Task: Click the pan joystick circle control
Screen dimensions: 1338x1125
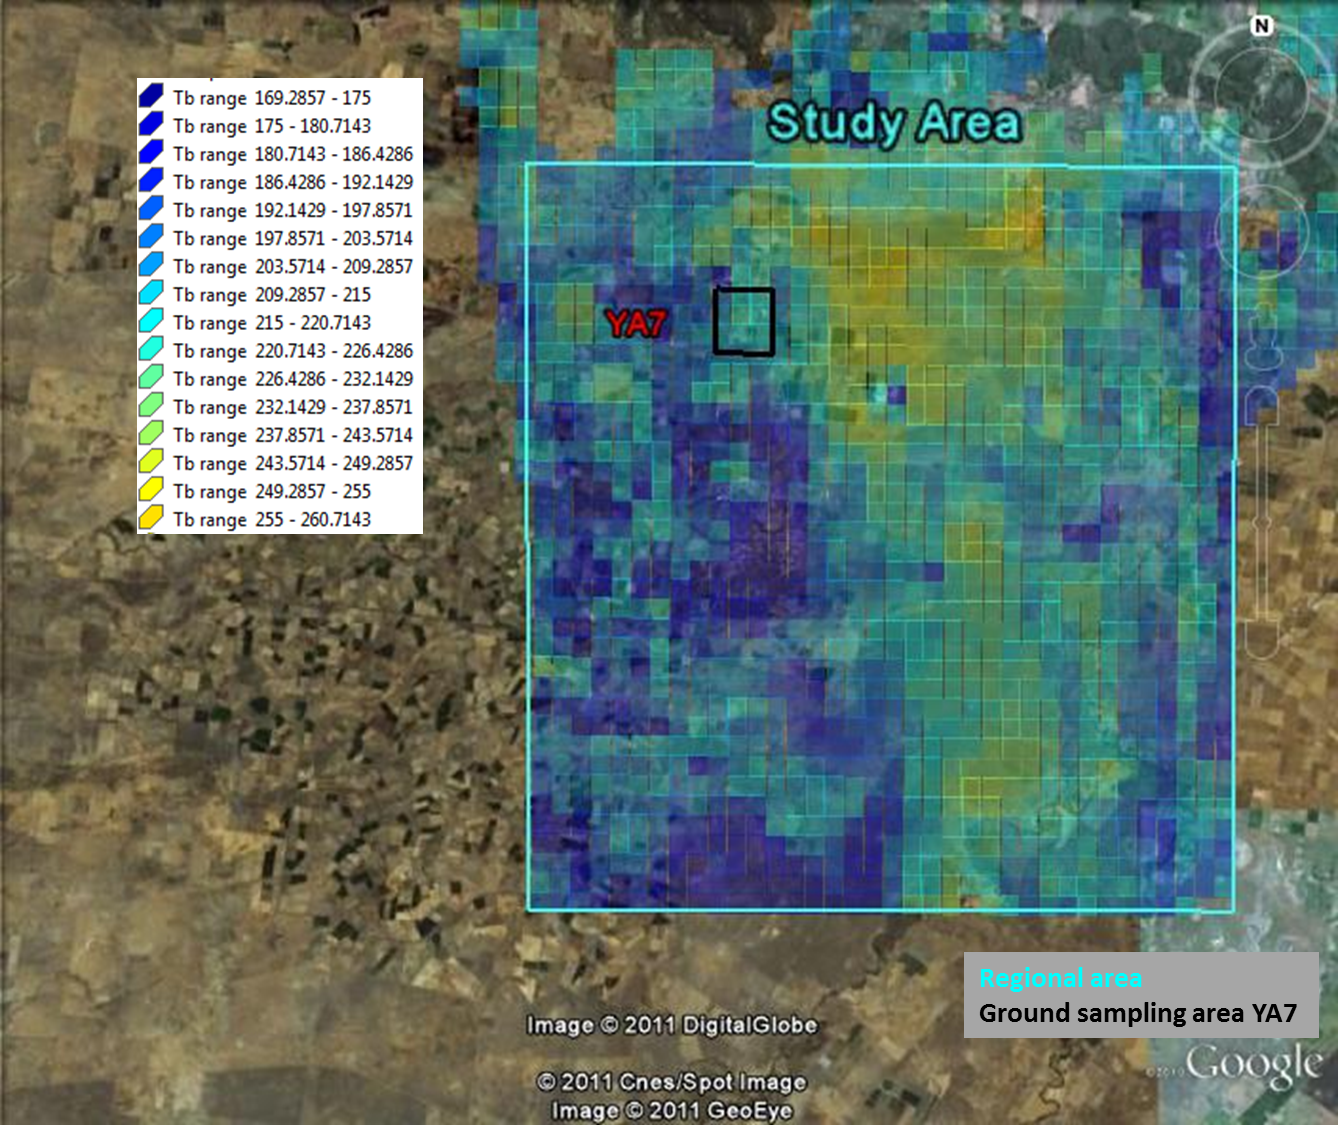Action: pos(1260,229)
